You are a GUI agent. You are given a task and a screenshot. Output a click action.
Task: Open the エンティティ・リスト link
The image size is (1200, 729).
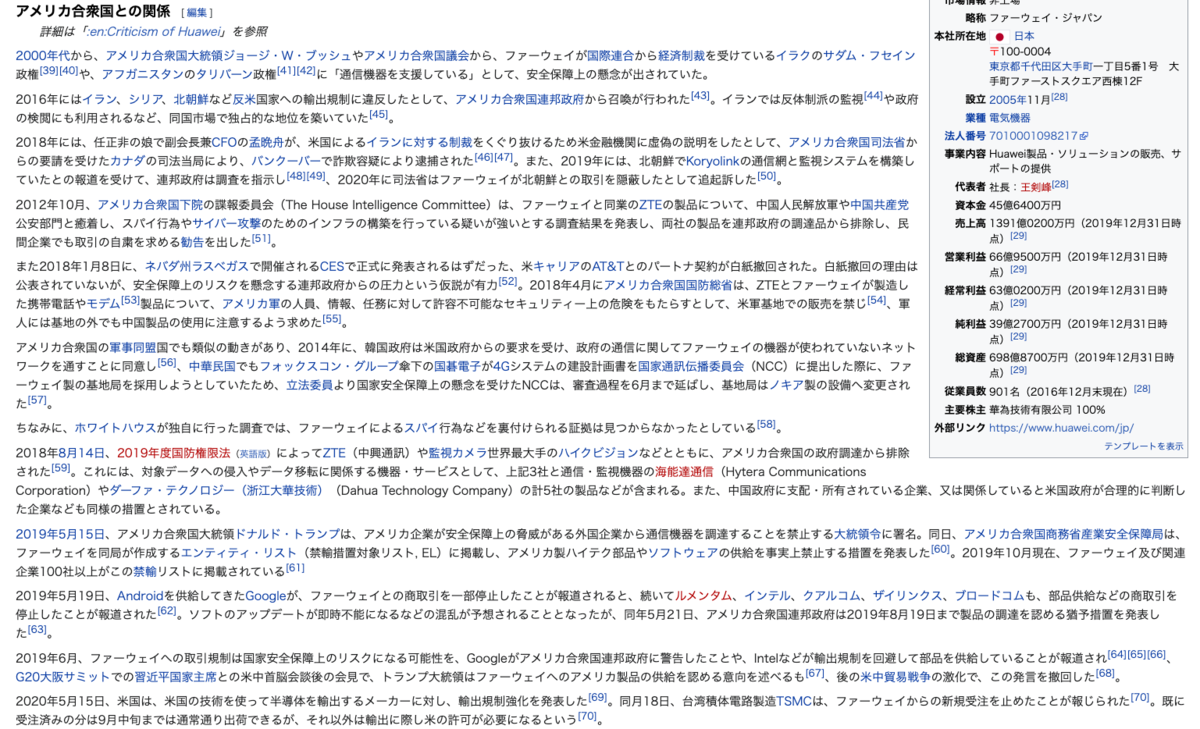(238, 552)
